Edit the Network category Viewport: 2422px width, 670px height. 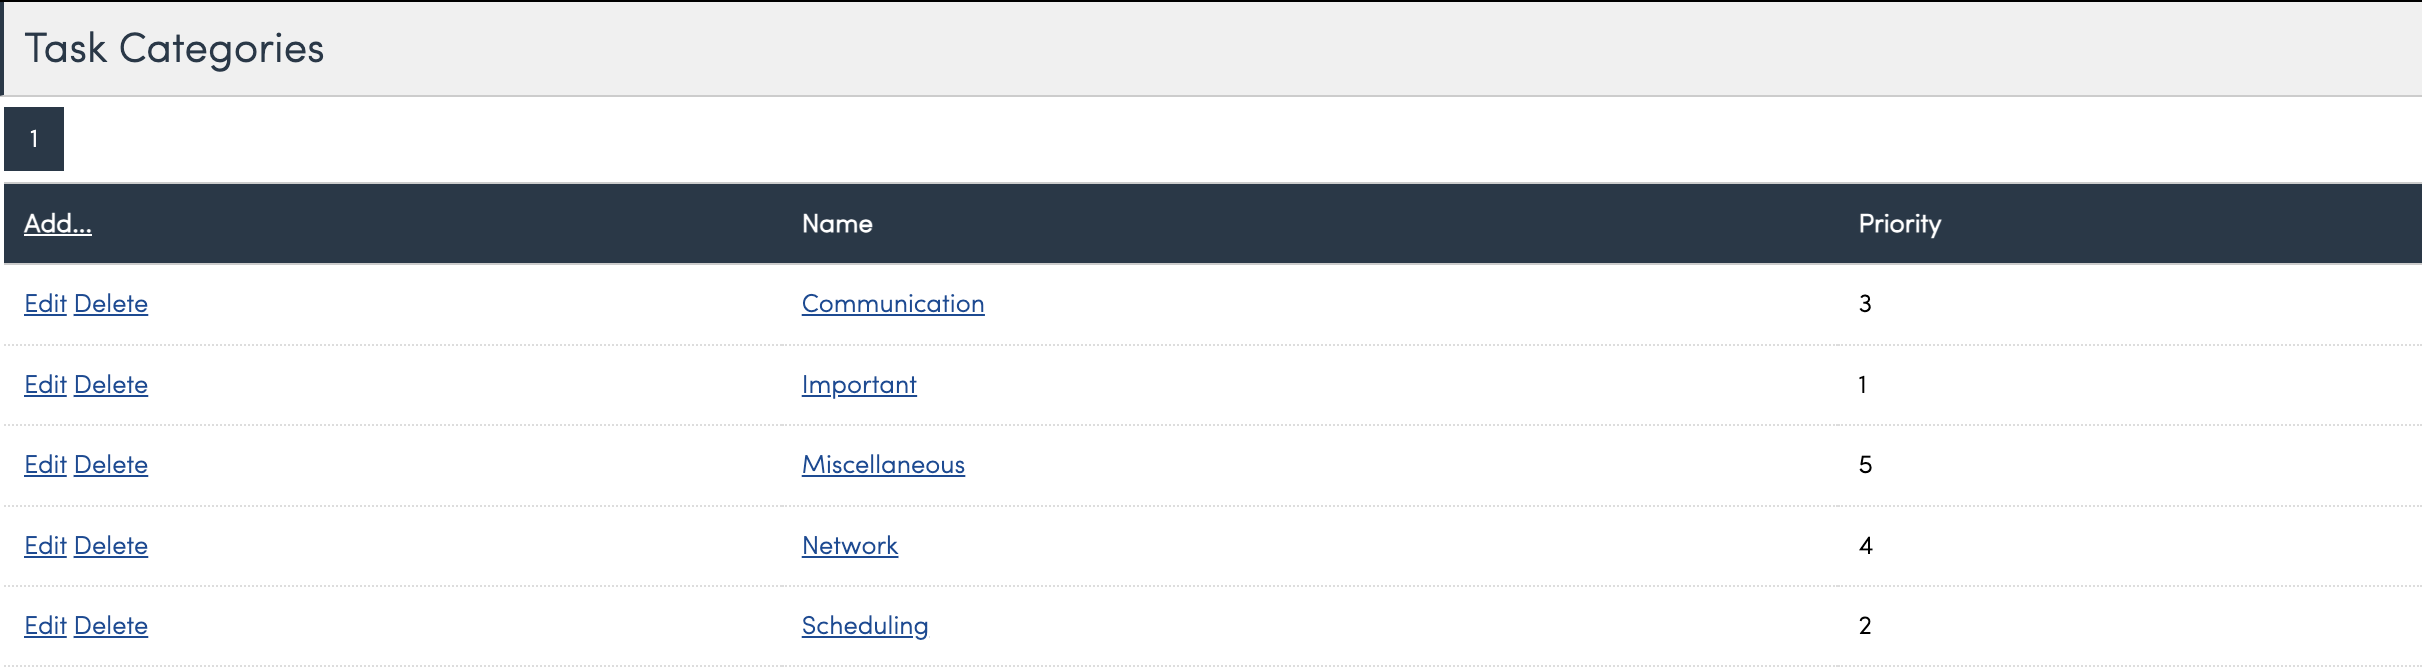(45, 545)
